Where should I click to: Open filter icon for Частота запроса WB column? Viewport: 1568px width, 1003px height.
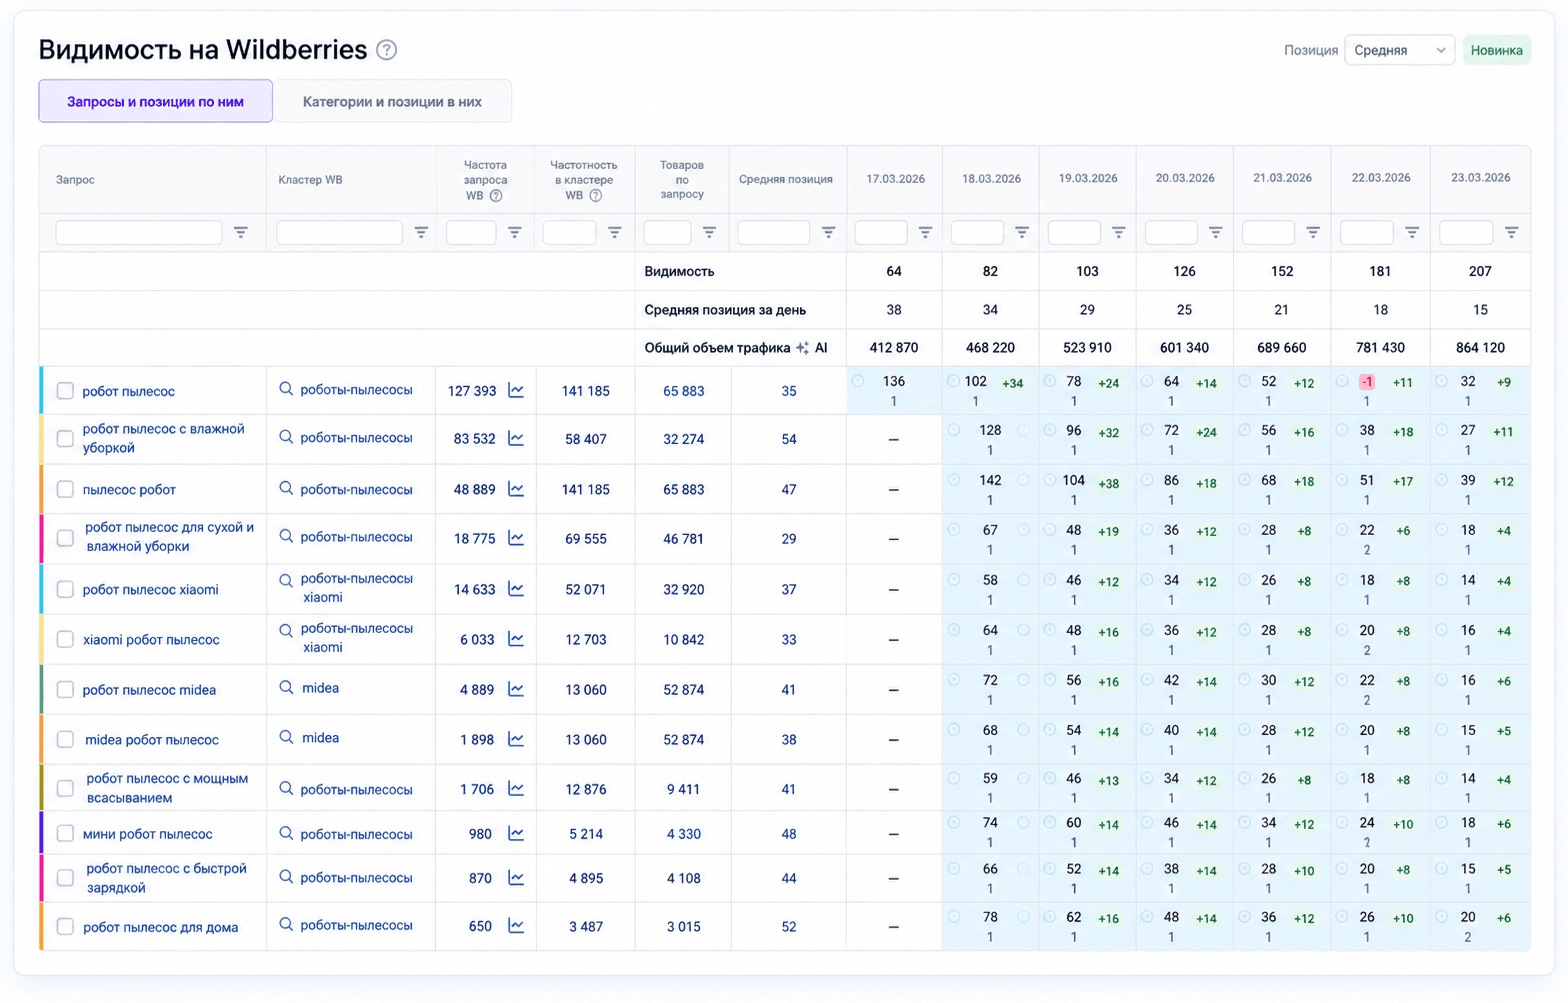point(514,232)
